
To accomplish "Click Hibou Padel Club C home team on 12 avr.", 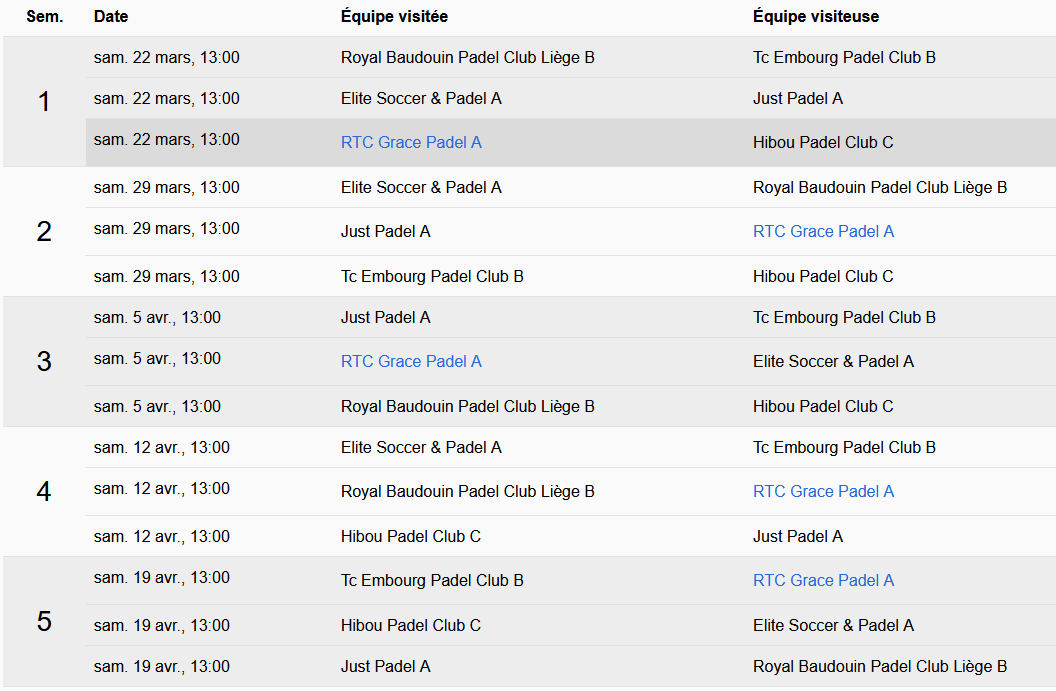I will pos(410,536).
